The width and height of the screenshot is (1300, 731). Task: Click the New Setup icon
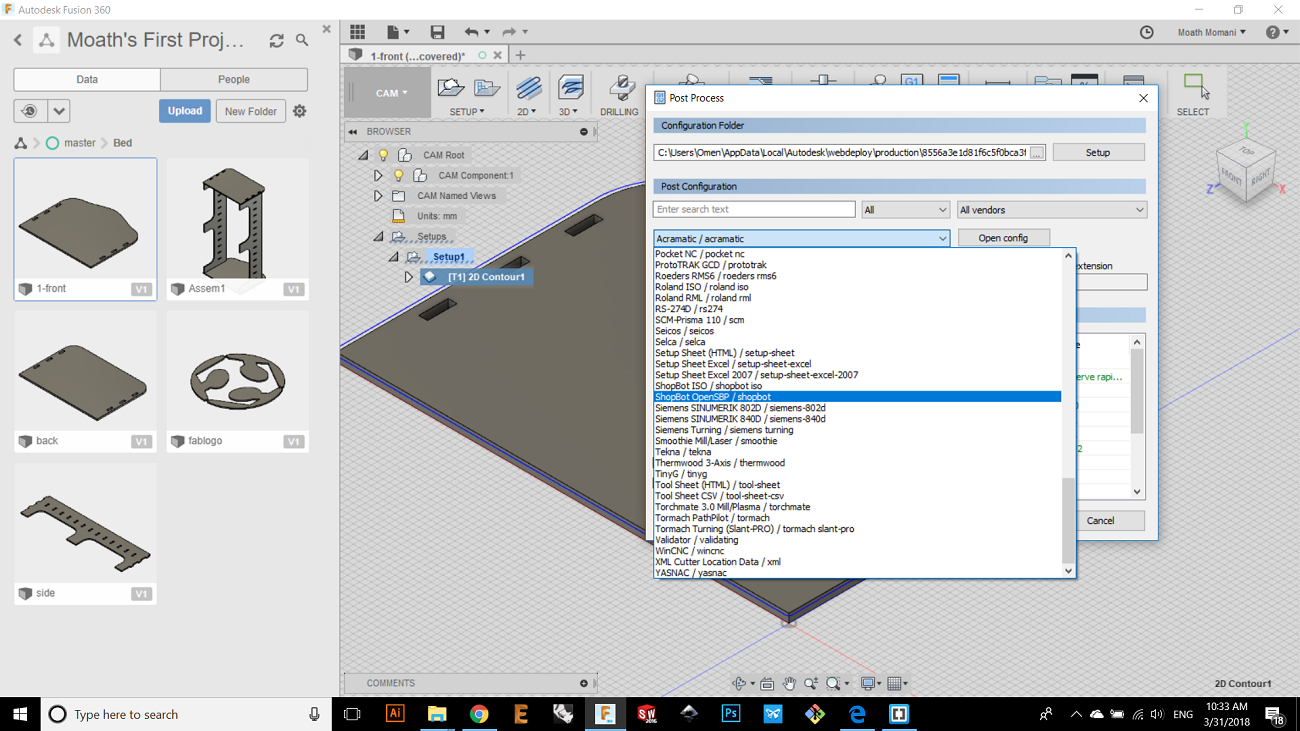click(451, 88)
